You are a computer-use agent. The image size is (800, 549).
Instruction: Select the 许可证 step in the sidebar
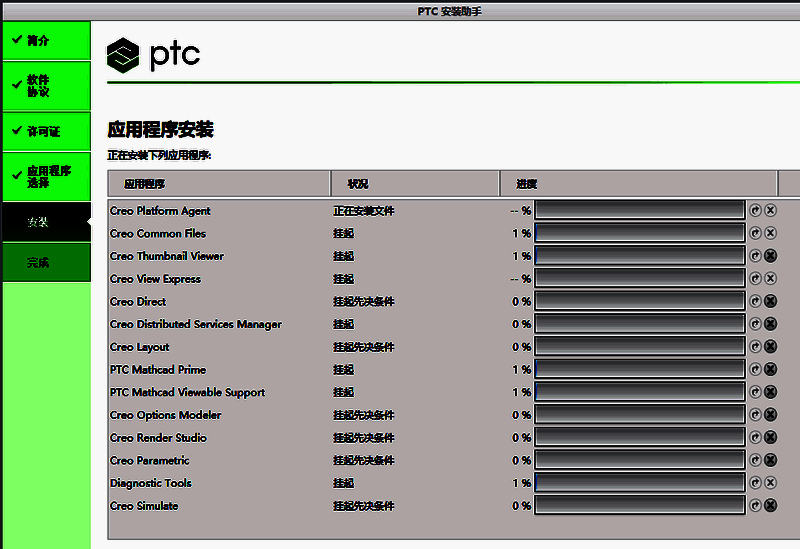(x=45, y=131)
